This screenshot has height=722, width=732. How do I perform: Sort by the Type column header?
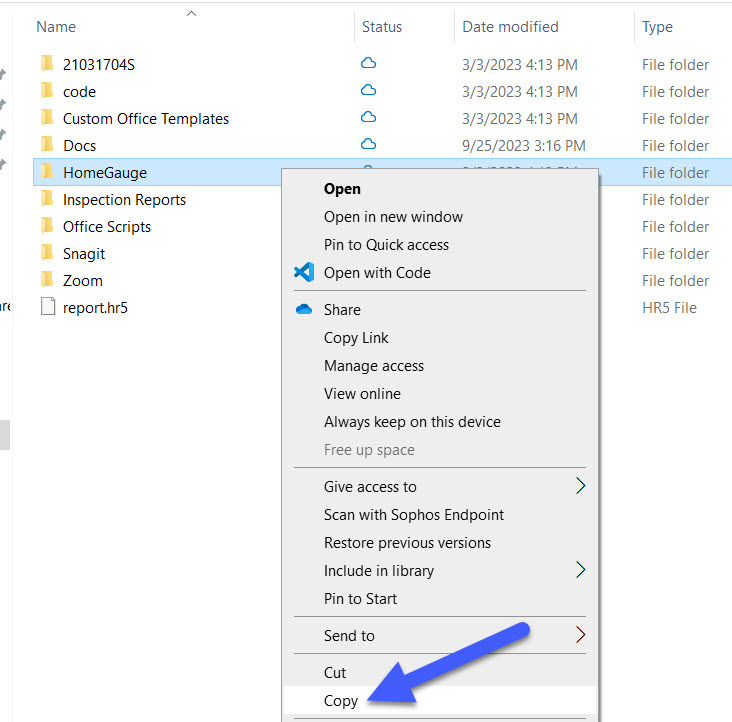(x=657, y=28)
